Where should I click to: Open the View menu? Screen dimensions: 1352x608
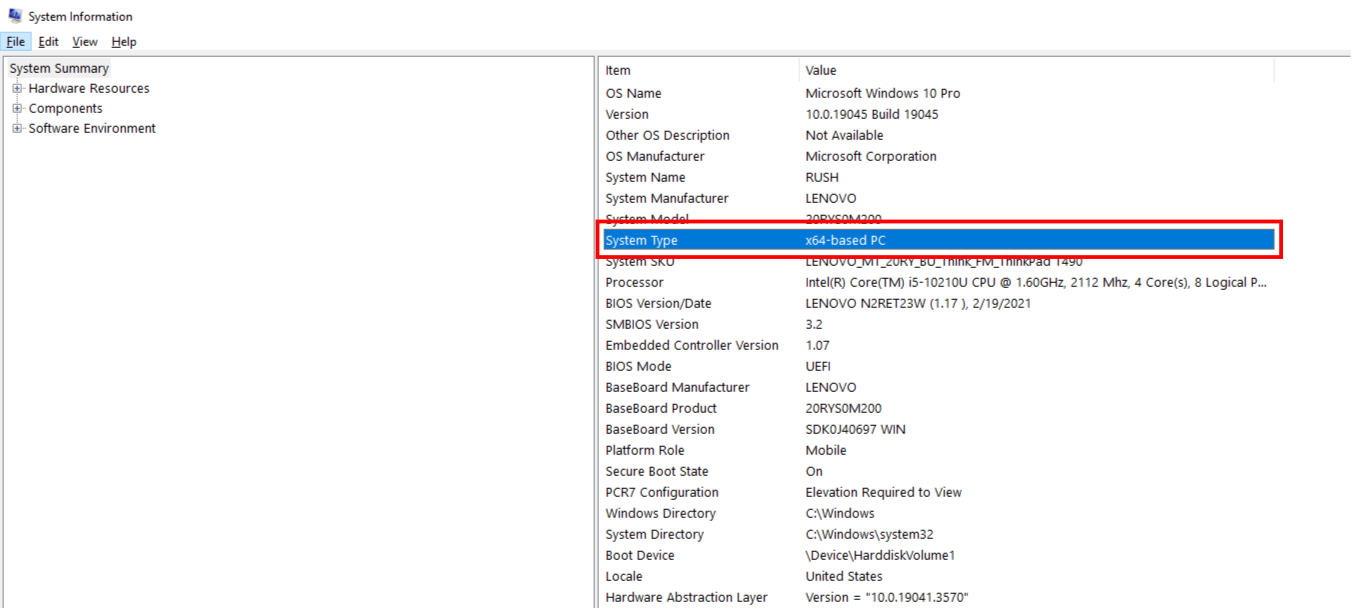tap(85, 42)
